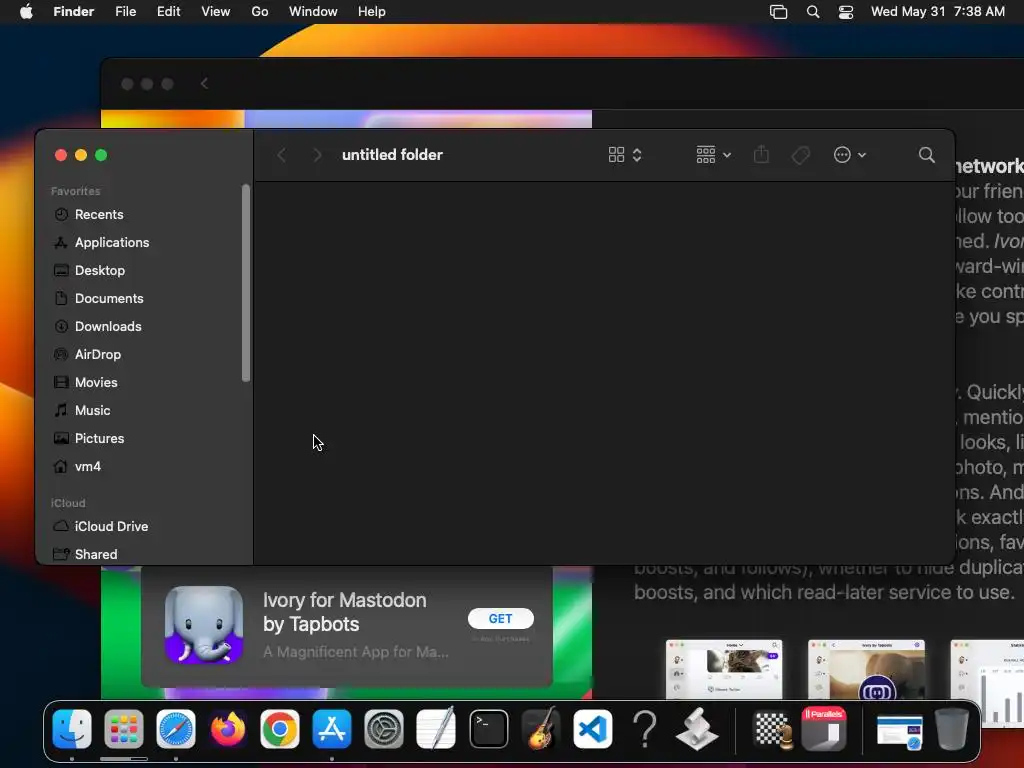Screen dimensions: 1024x768
Task: Open the Window menu
Action: [x=313, y=12]
